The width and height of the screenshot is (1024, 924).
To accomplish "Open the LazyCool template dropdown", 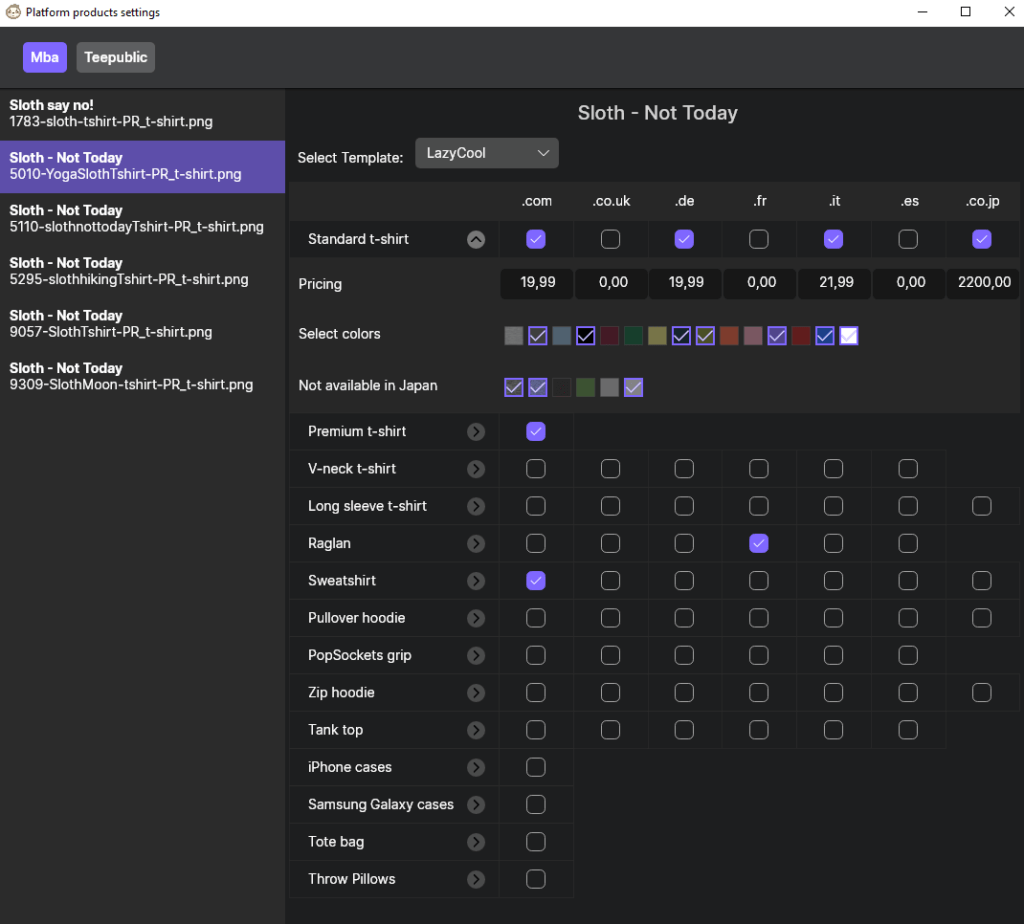I will click(x=487, y=153).
